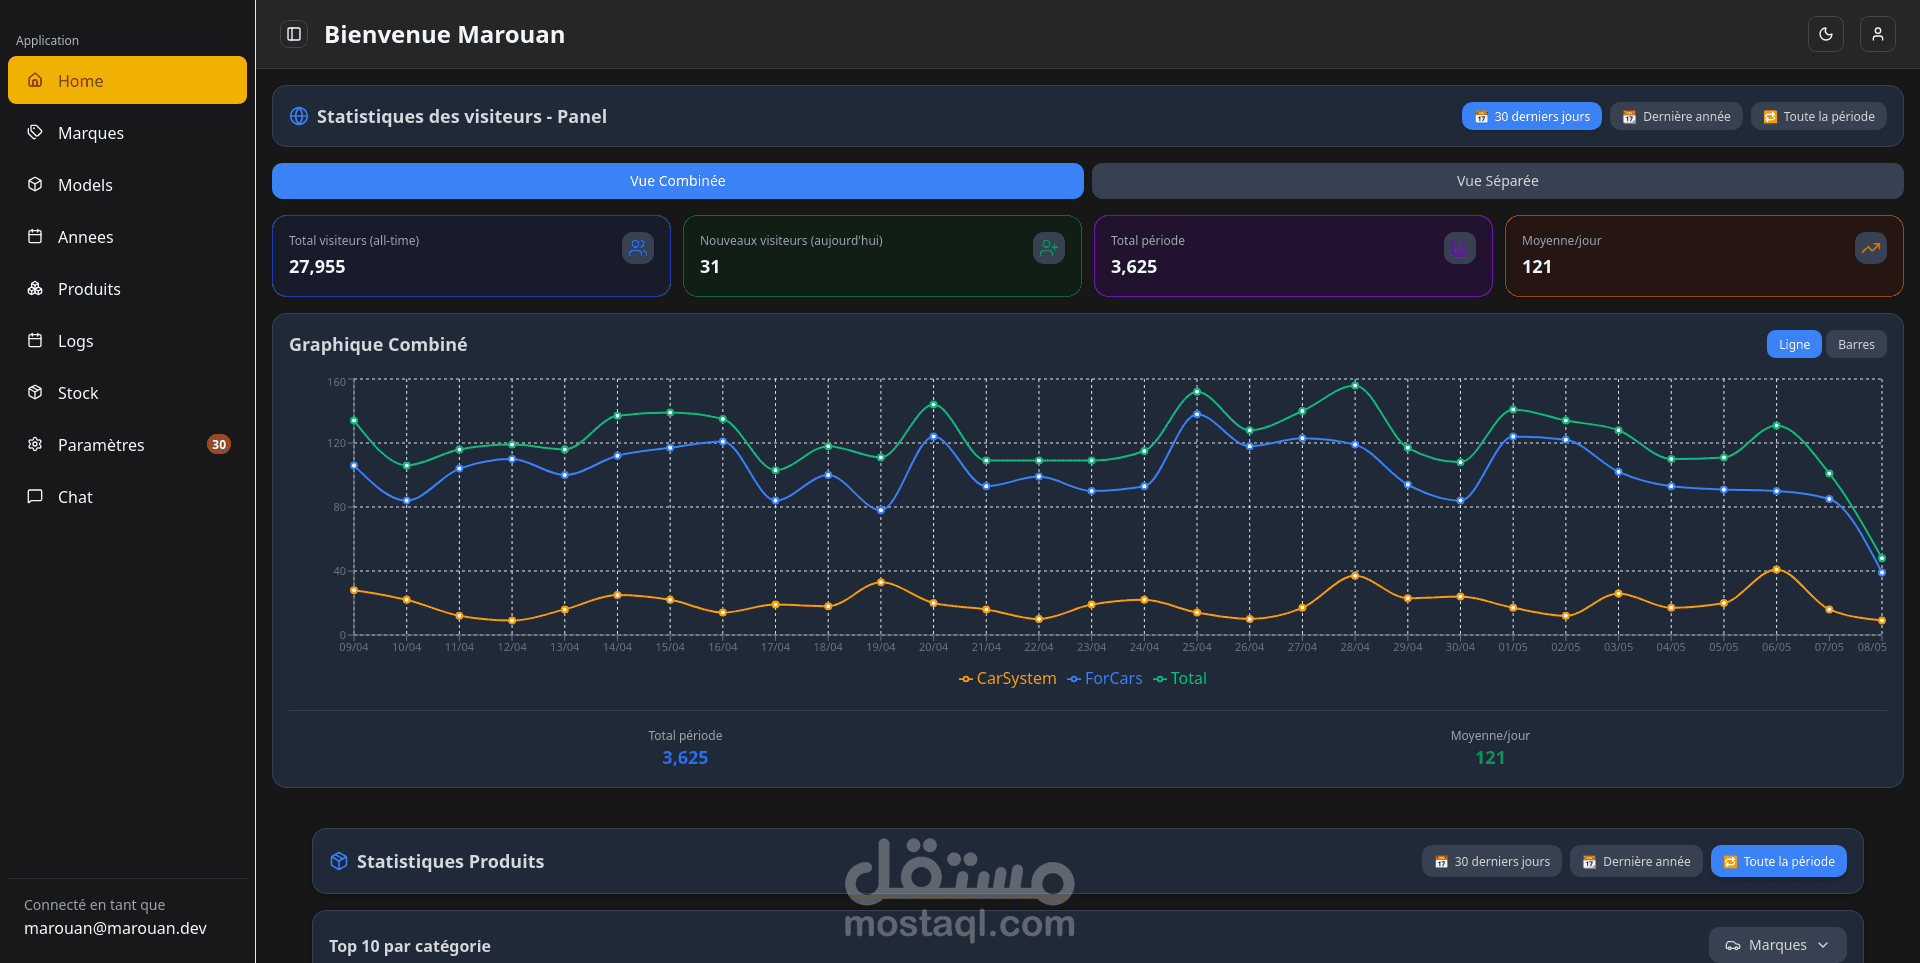Expand the Marques dropdown chevron arrow
Image resolution: width=1920 pixels, height=963 pixels.
coord(1823,945)
